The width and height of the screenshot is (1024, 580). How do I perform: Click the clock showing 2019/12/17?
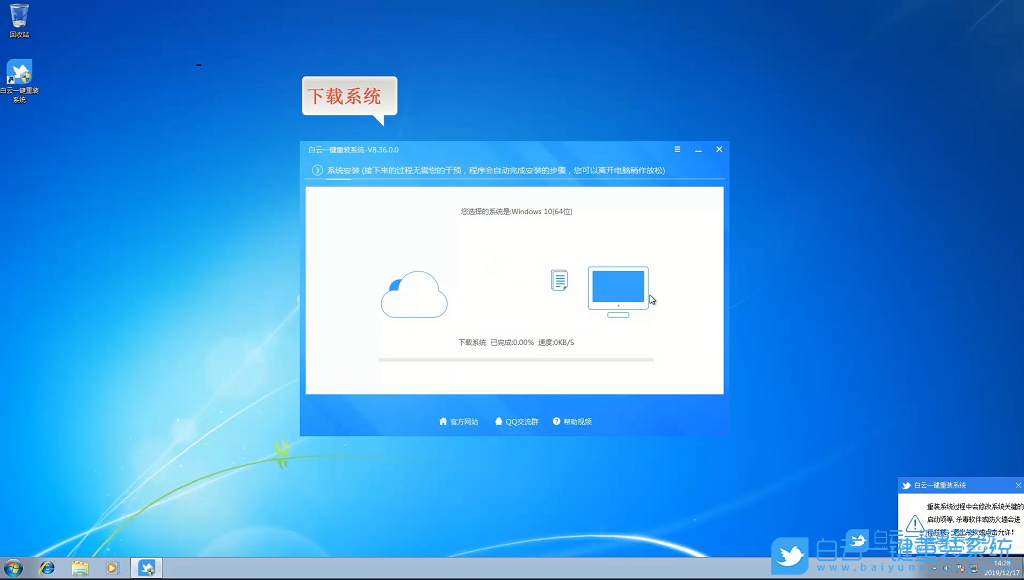[1000, 570]
